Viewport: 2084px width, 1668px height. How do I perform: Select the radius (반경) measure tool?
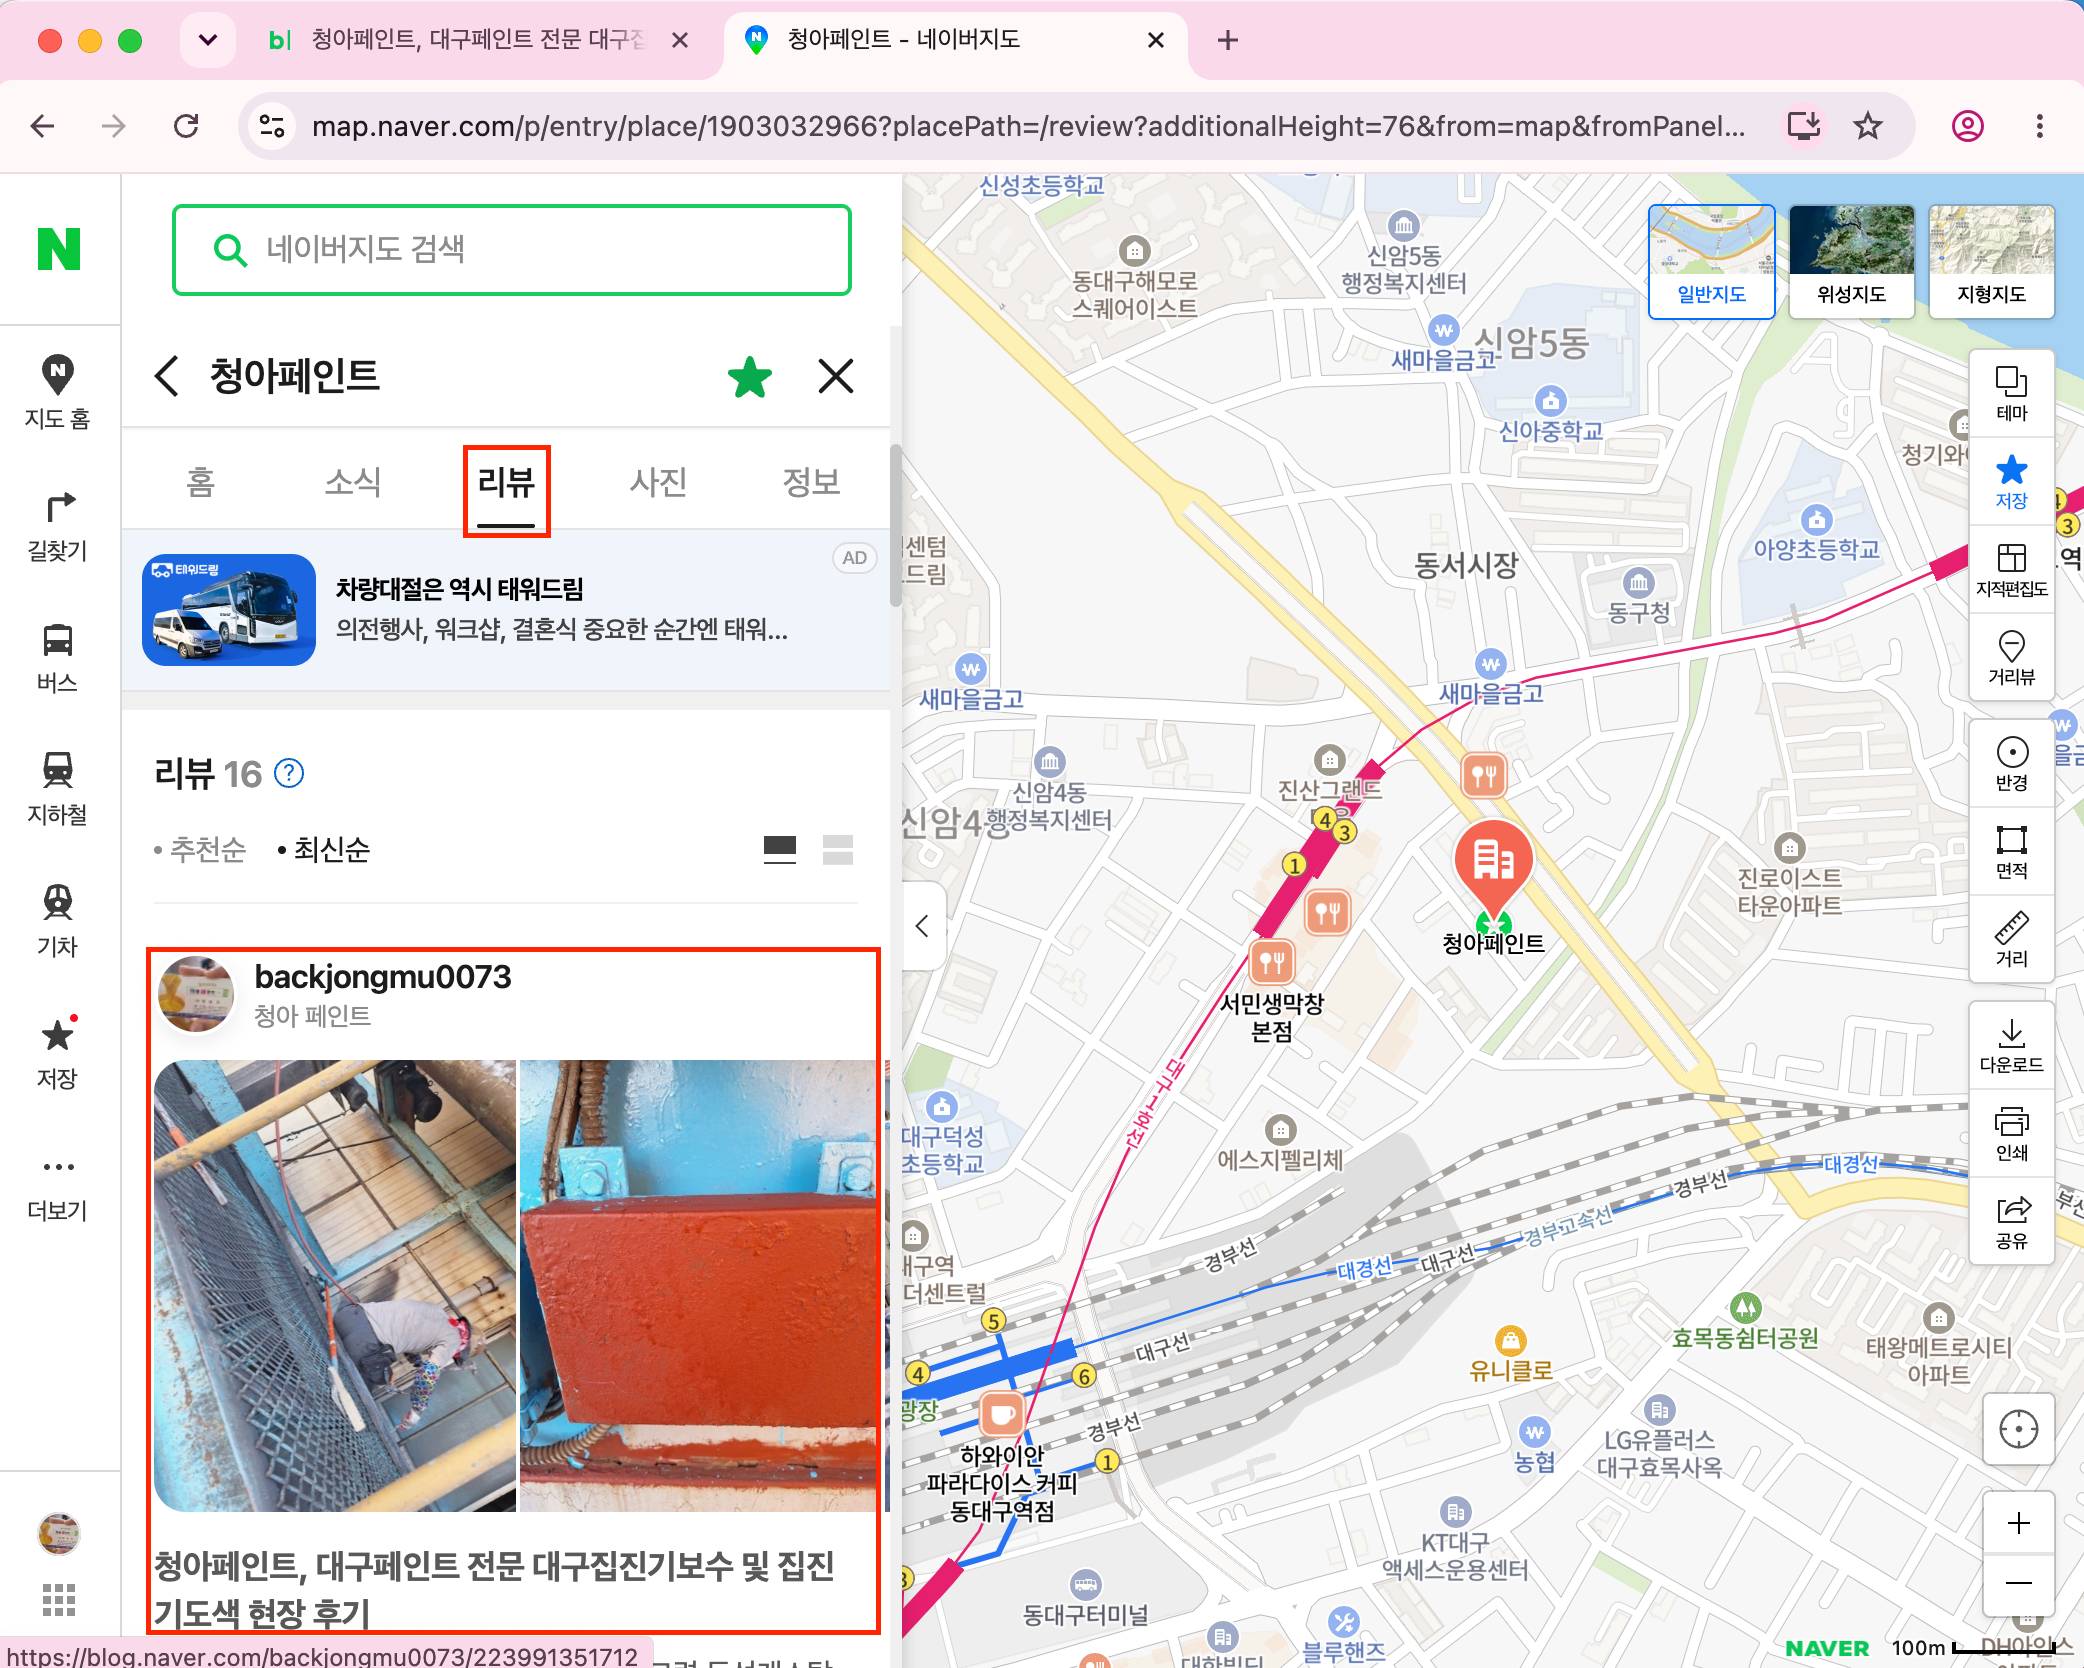tap(2012, 763)
